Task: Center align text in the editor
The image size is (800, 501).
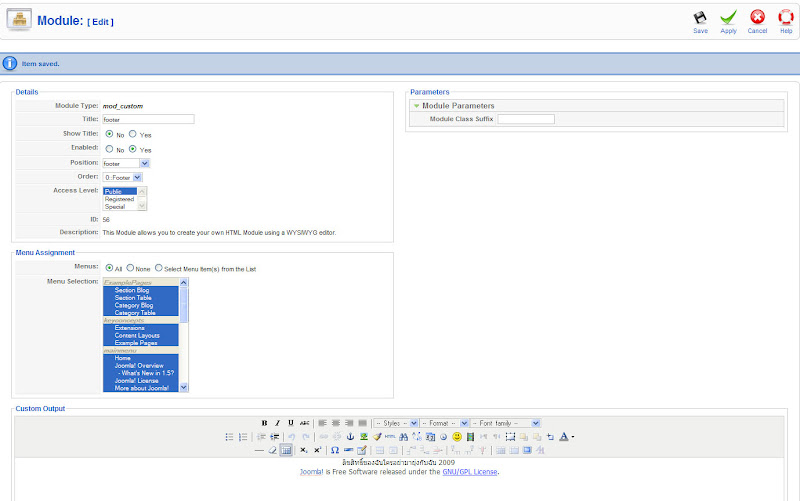Action: tap(336, 423)
